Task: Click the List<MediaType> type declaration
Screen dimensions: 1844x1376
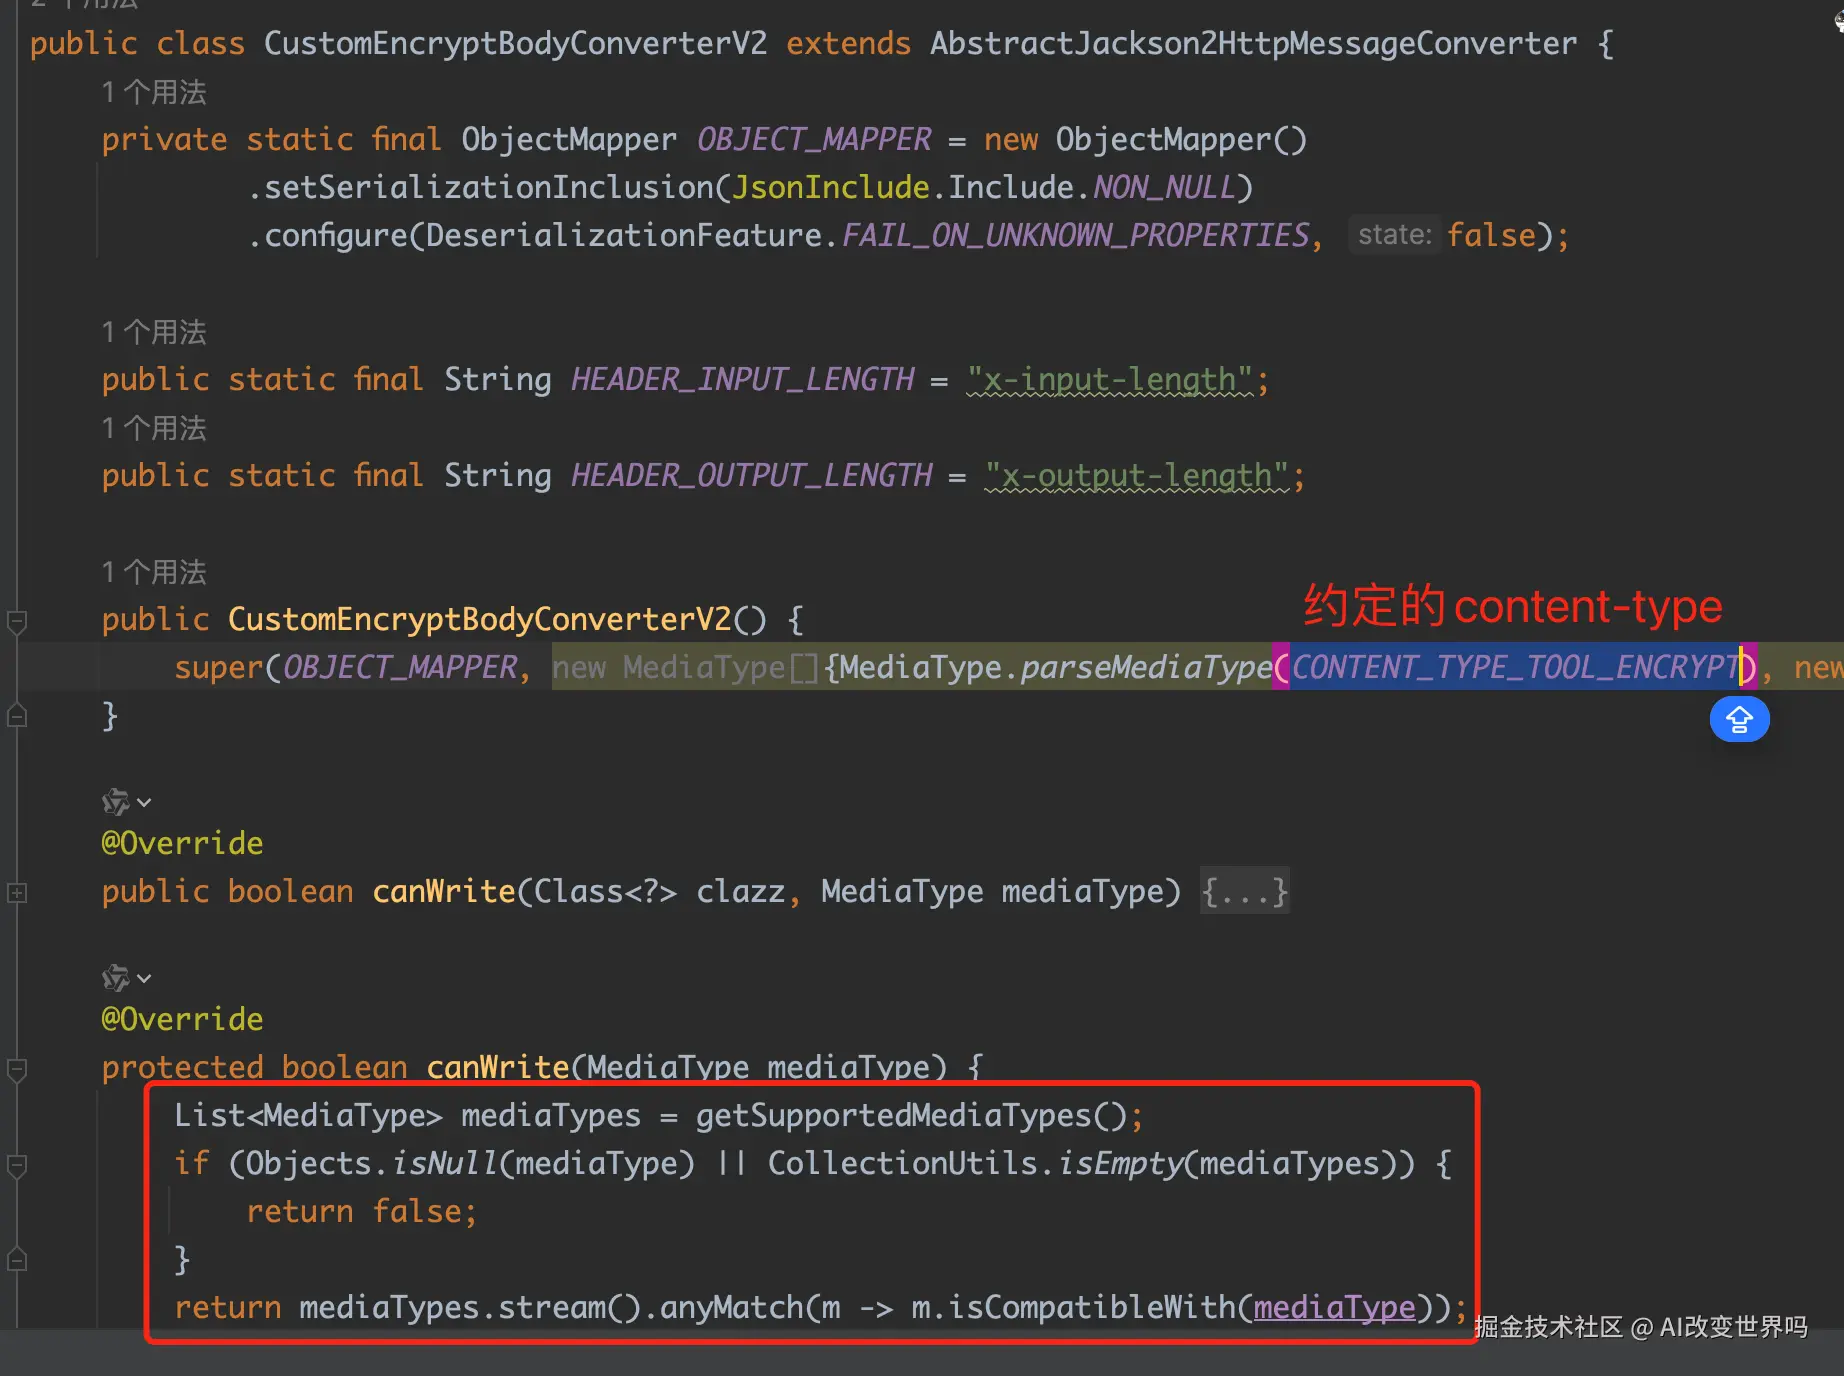Action: click(x=308, y=1115)
